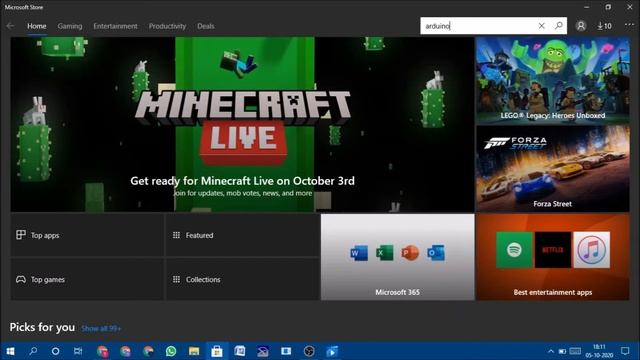Open the LEGO Legacy: Heroes Unboxed tile

(553, 80)
